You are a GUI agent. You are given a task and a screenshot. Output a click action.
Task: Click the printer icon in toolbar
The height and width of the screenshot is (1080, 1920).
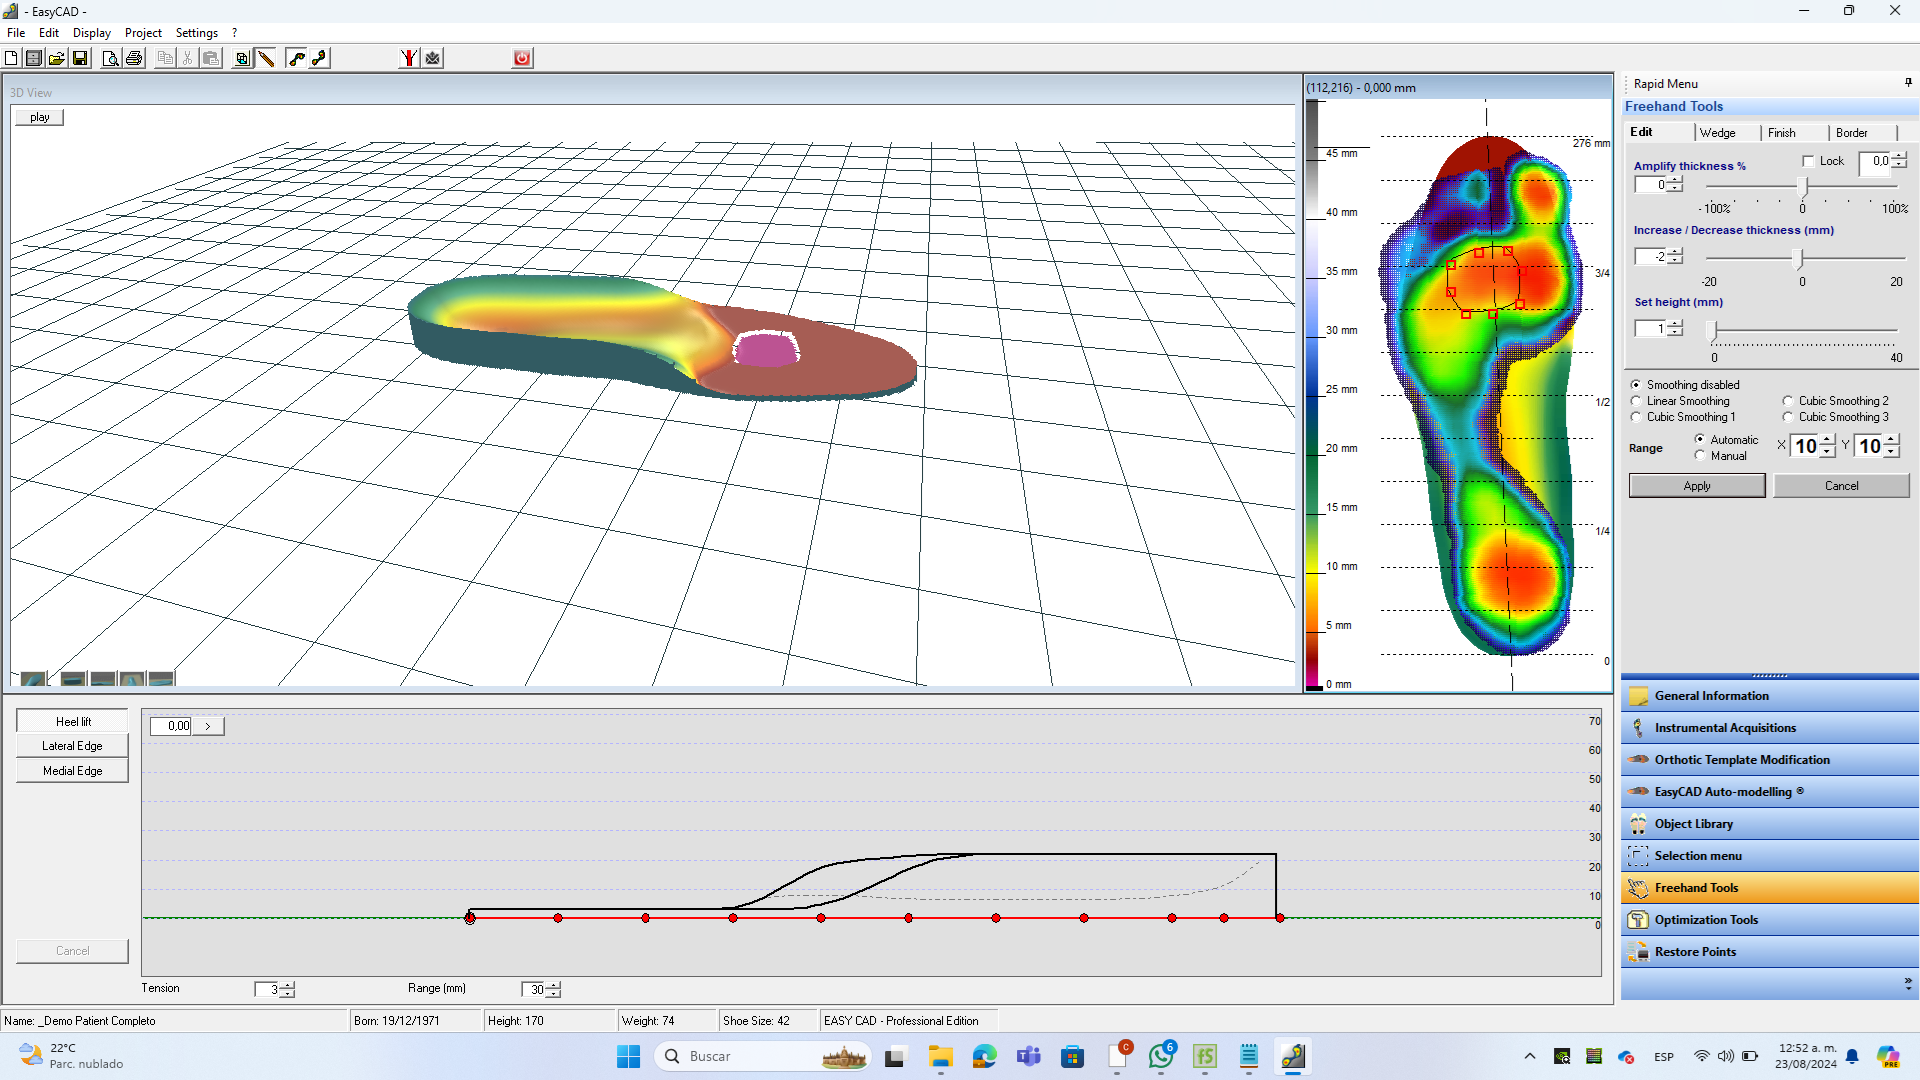point(133,58)
